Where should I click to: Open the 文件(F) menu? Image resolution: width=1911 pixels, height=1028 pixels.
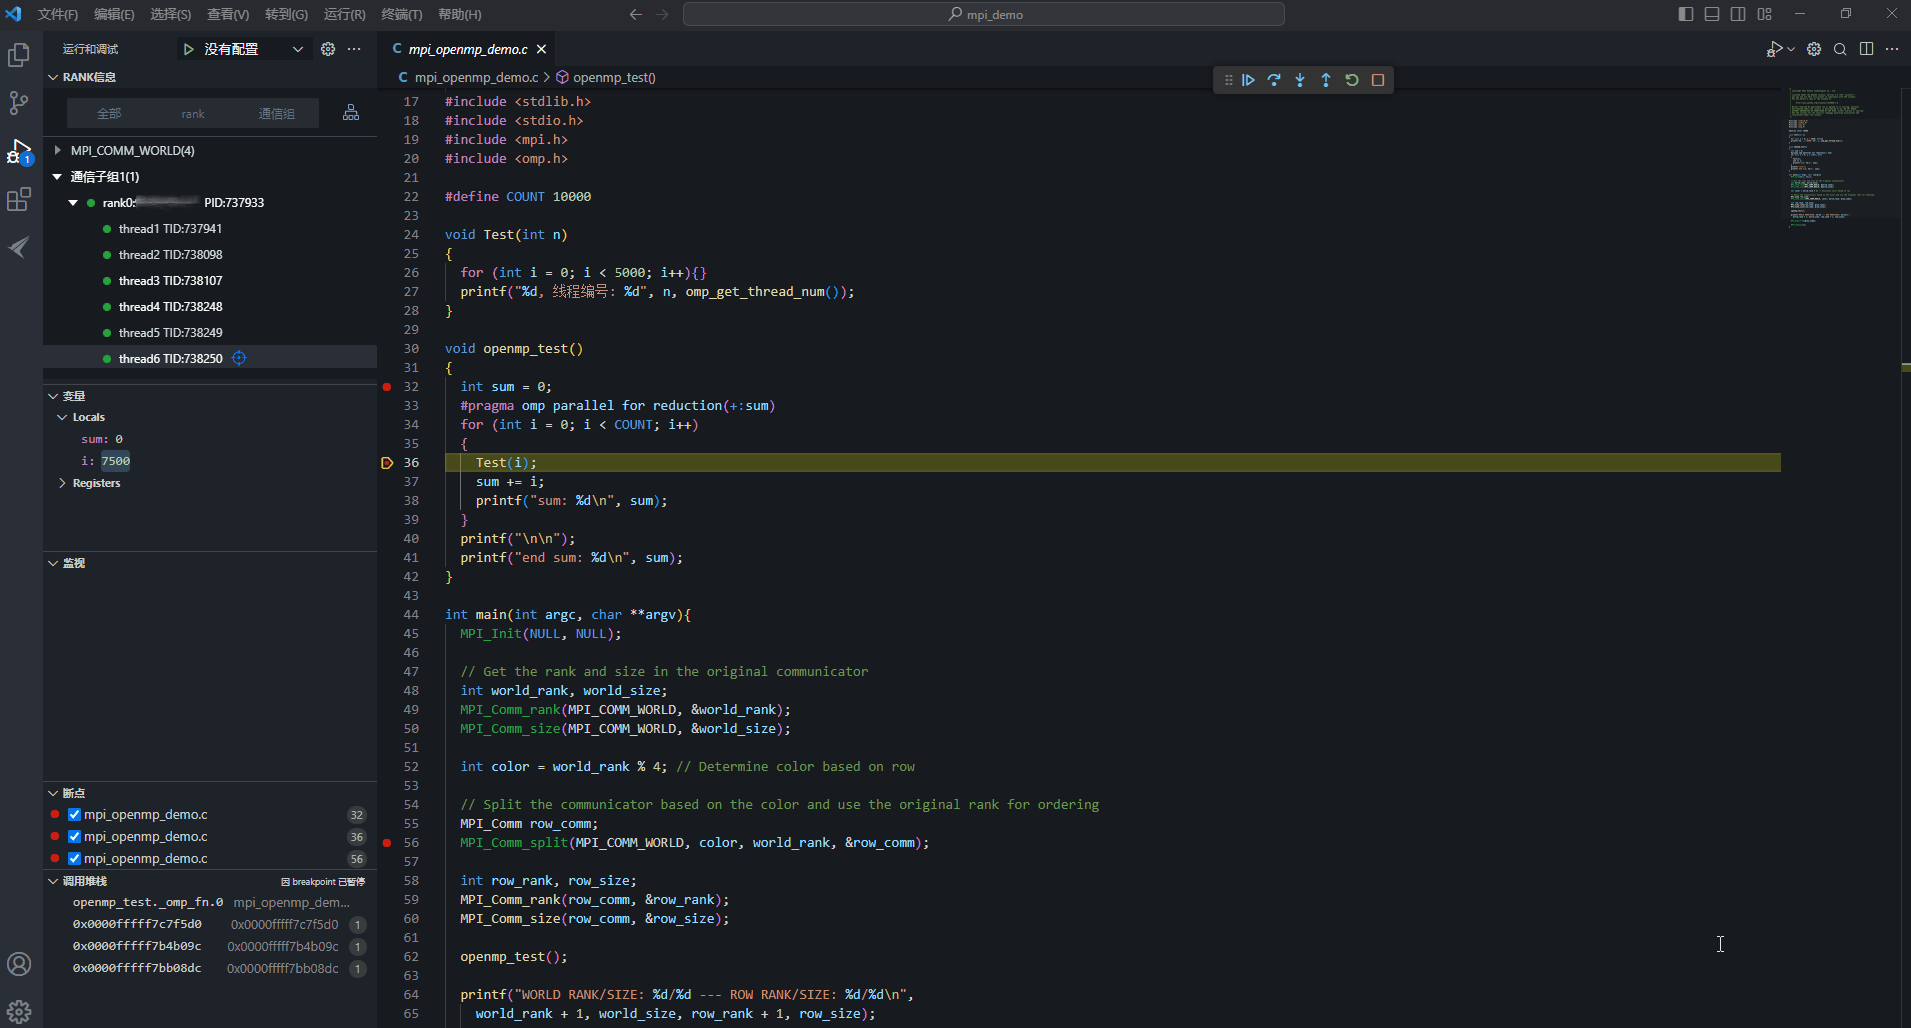tap(57, 14)
